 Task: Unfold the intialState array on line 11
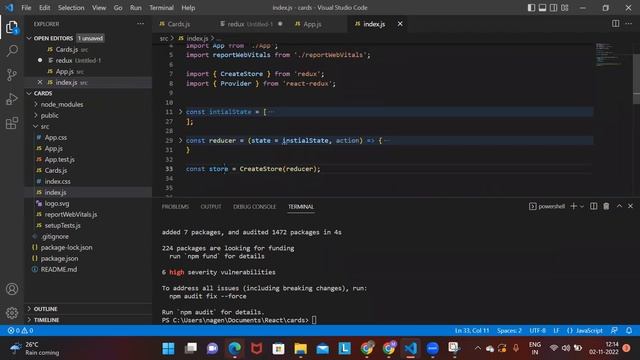coord(180,112)
